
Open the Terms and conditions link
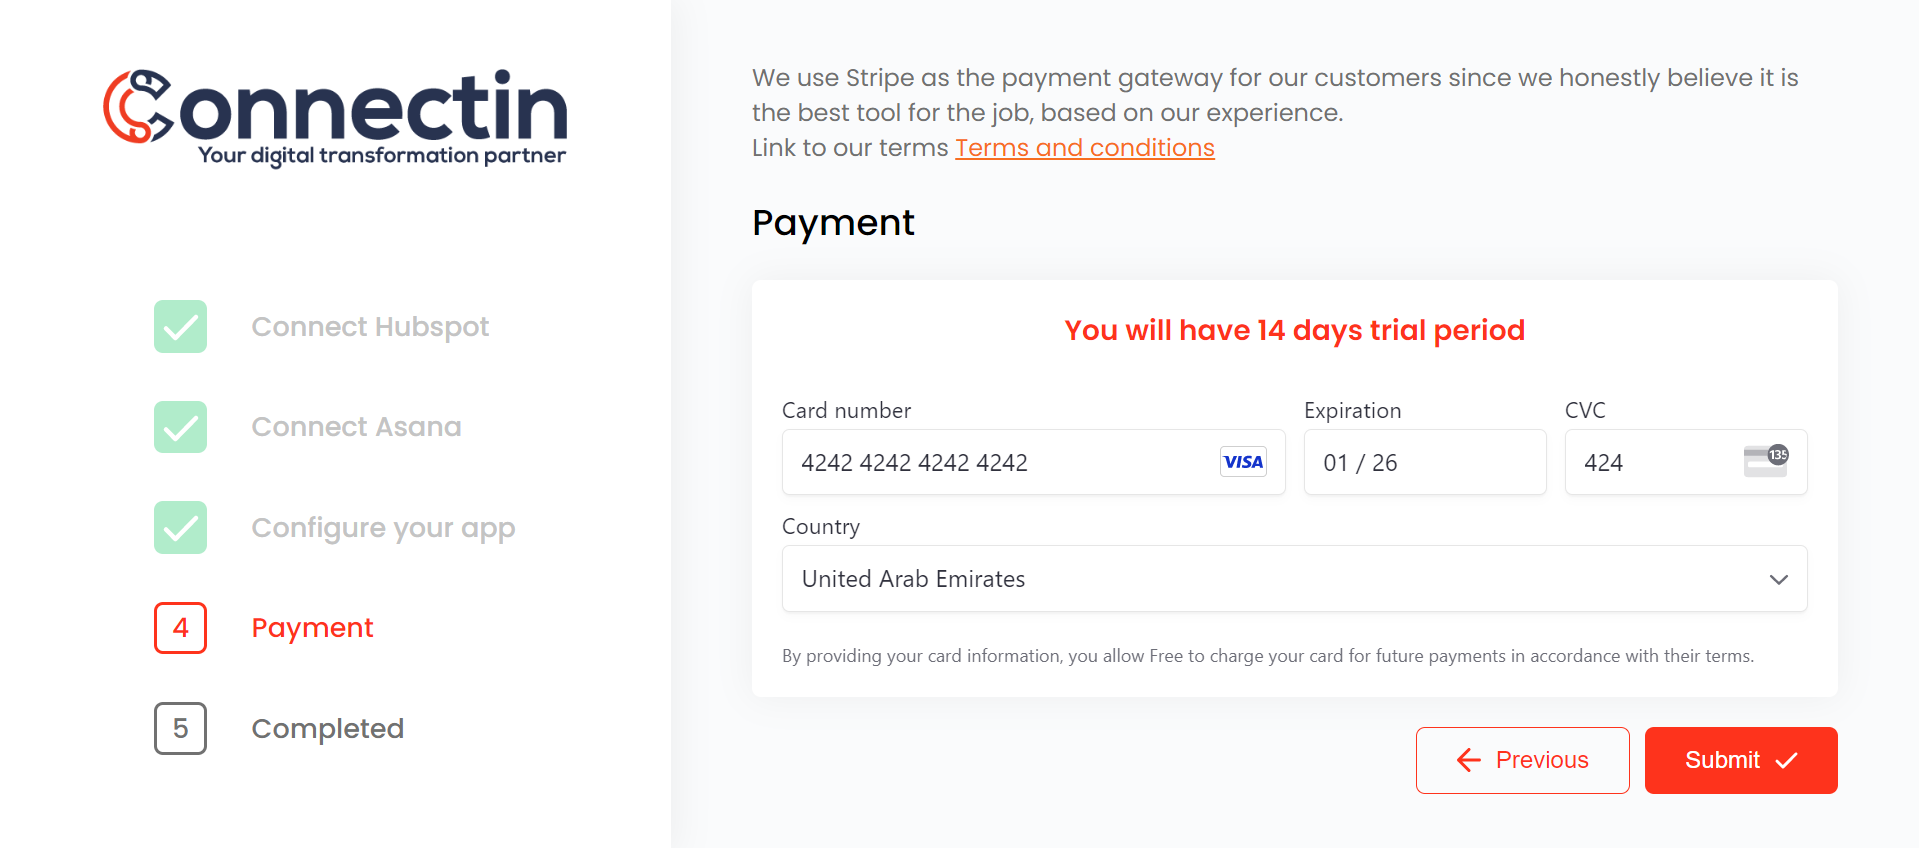point(1085,148)
